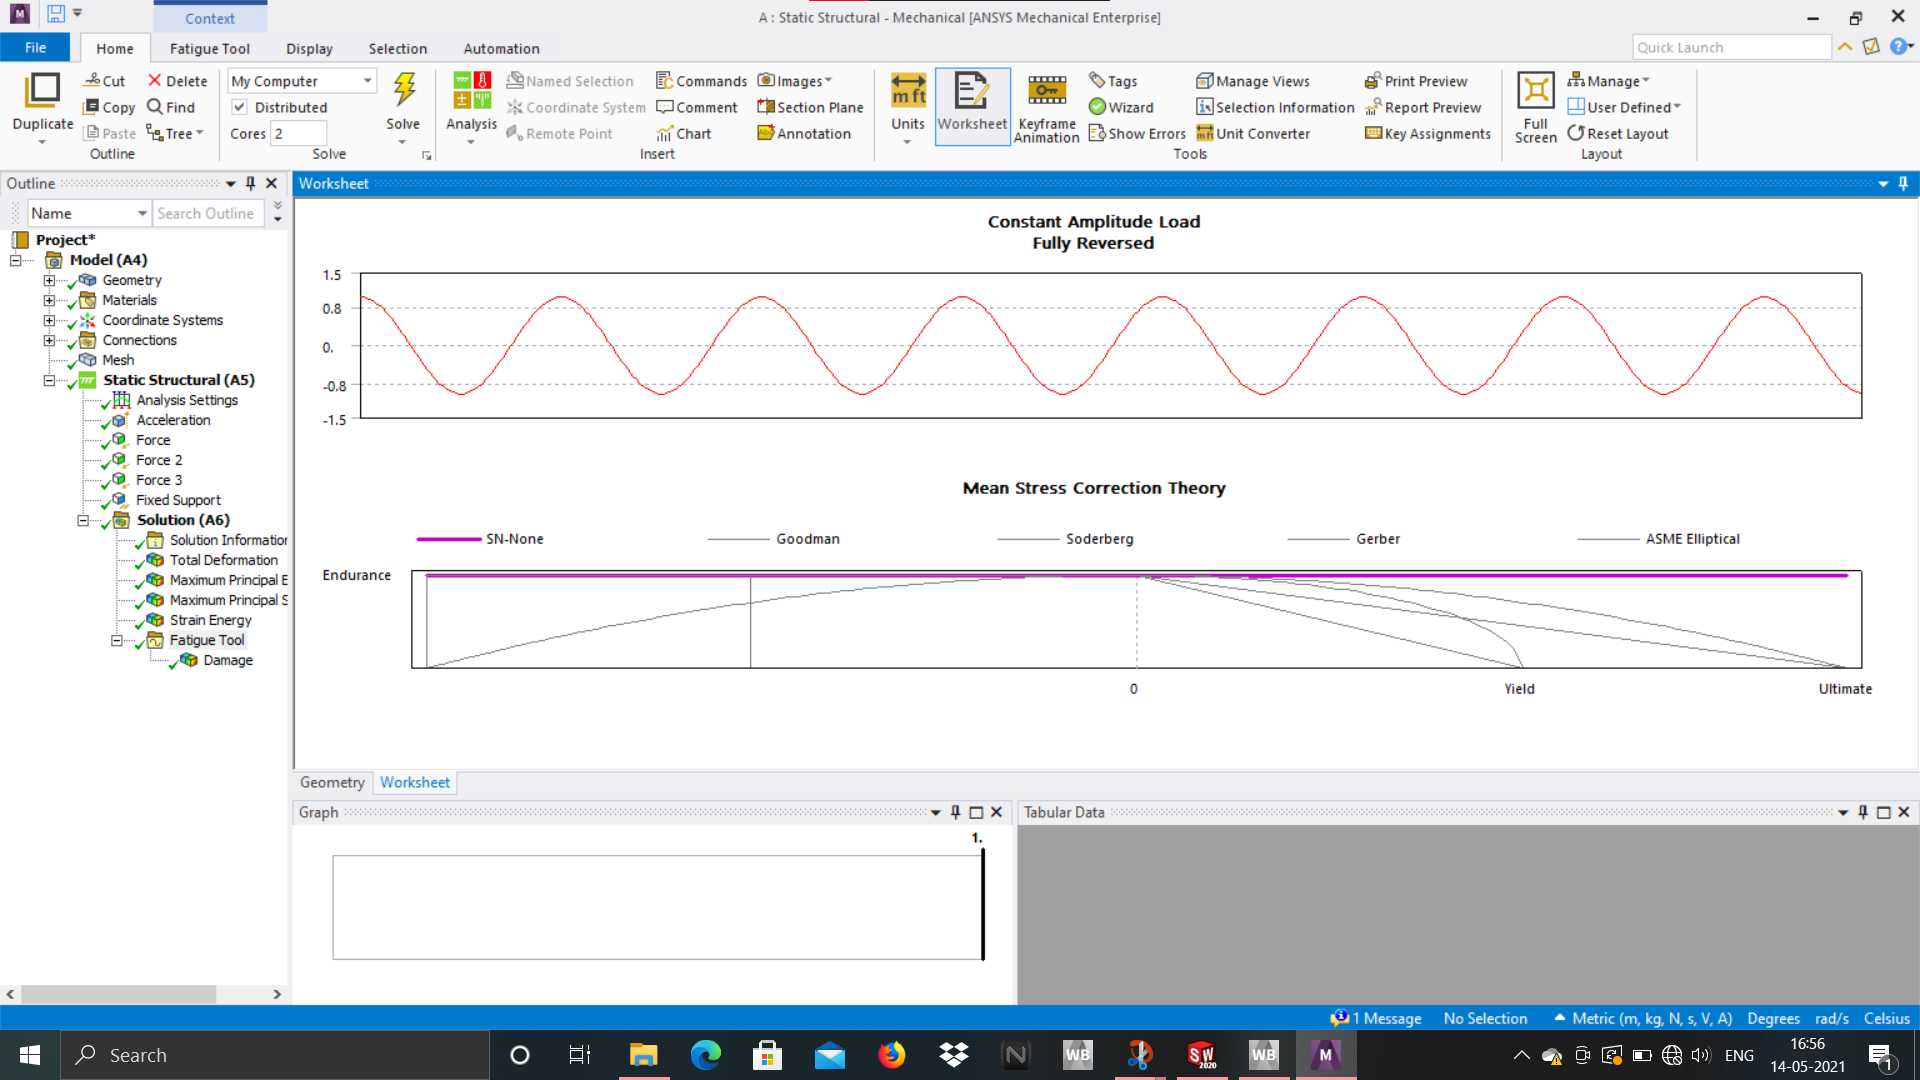The image size is (1920, 1080).
Task: Click the Cores number field
Action: click(x=299, y=133)
